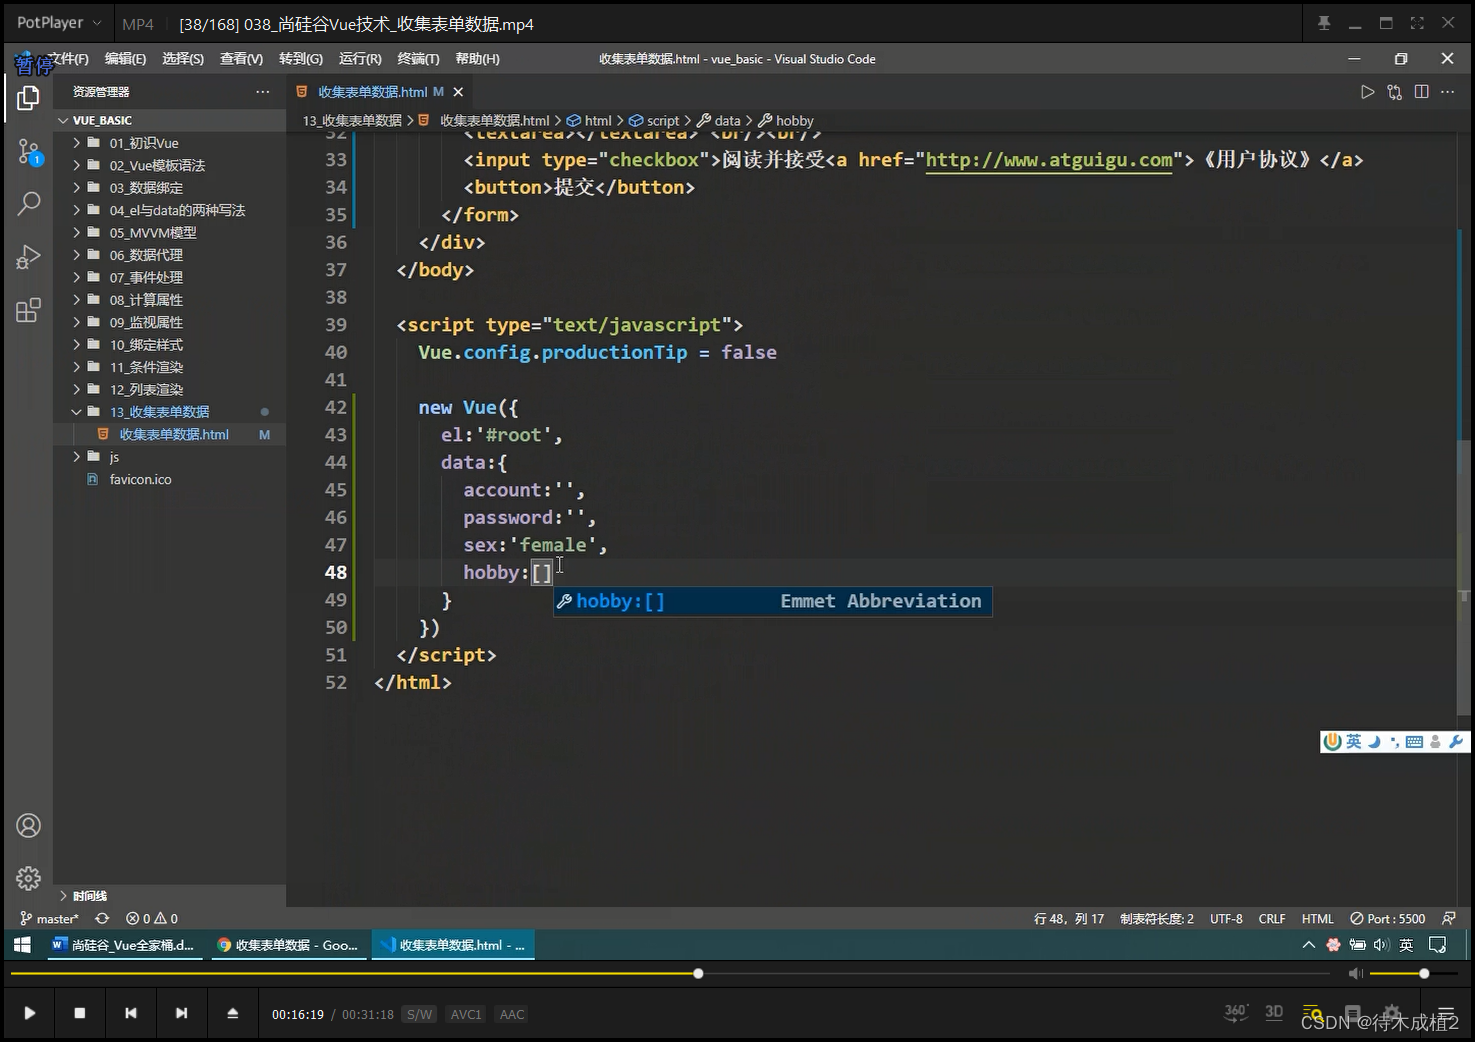The height and width of the screenshot is (1042, 1475).
Task: Click PotPlayer video seek bar
Action: click(x=670, y=973)
